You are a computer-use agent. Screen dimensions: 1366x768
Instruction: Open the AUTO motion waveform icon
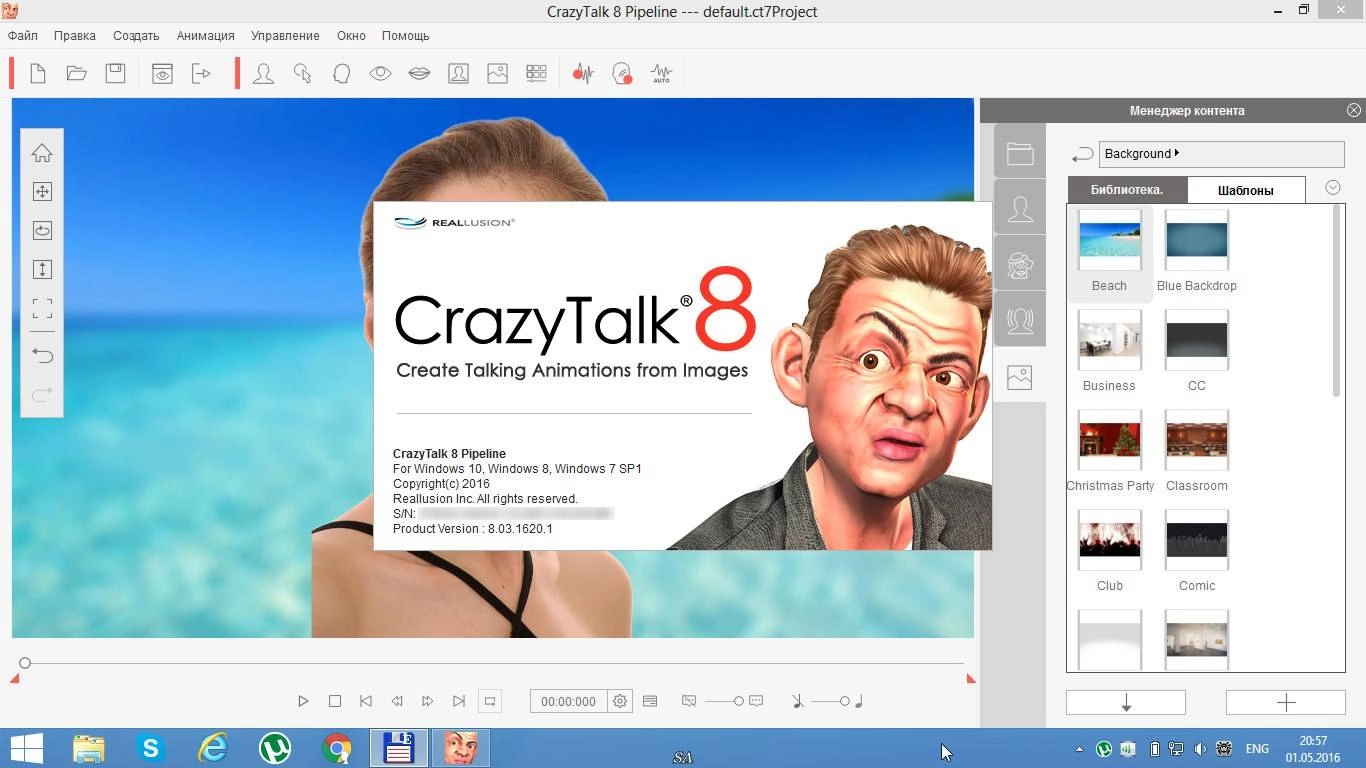point(661,73)
